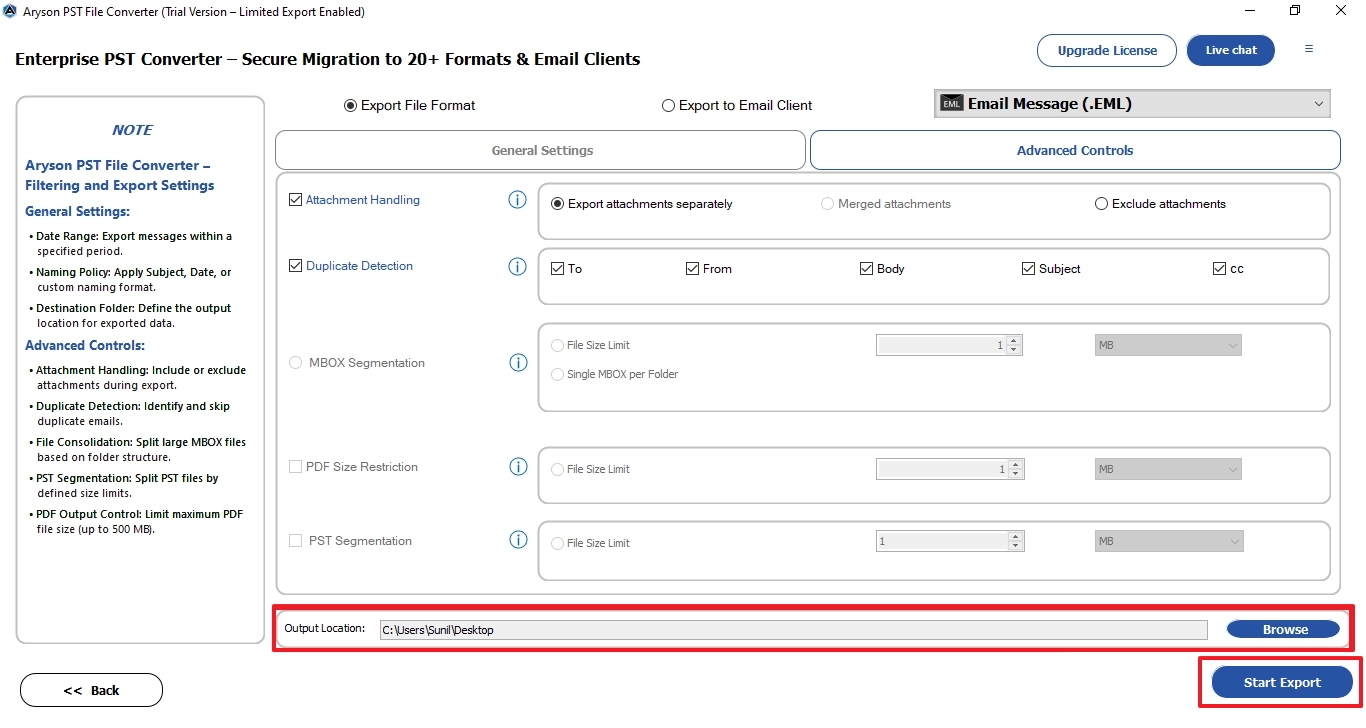Select MBOX File Size Limit radio

[557, 345]
